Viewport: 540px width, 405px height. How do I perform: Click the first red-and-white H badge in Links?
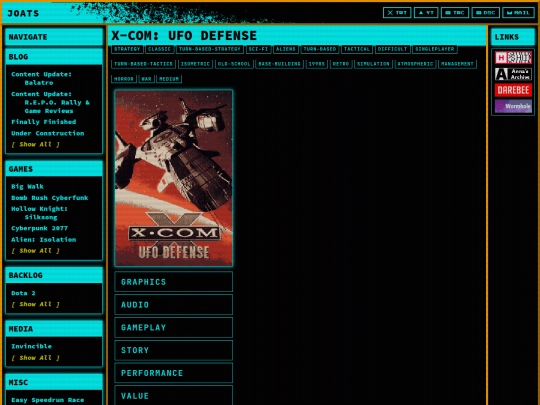tap(513, 58)
